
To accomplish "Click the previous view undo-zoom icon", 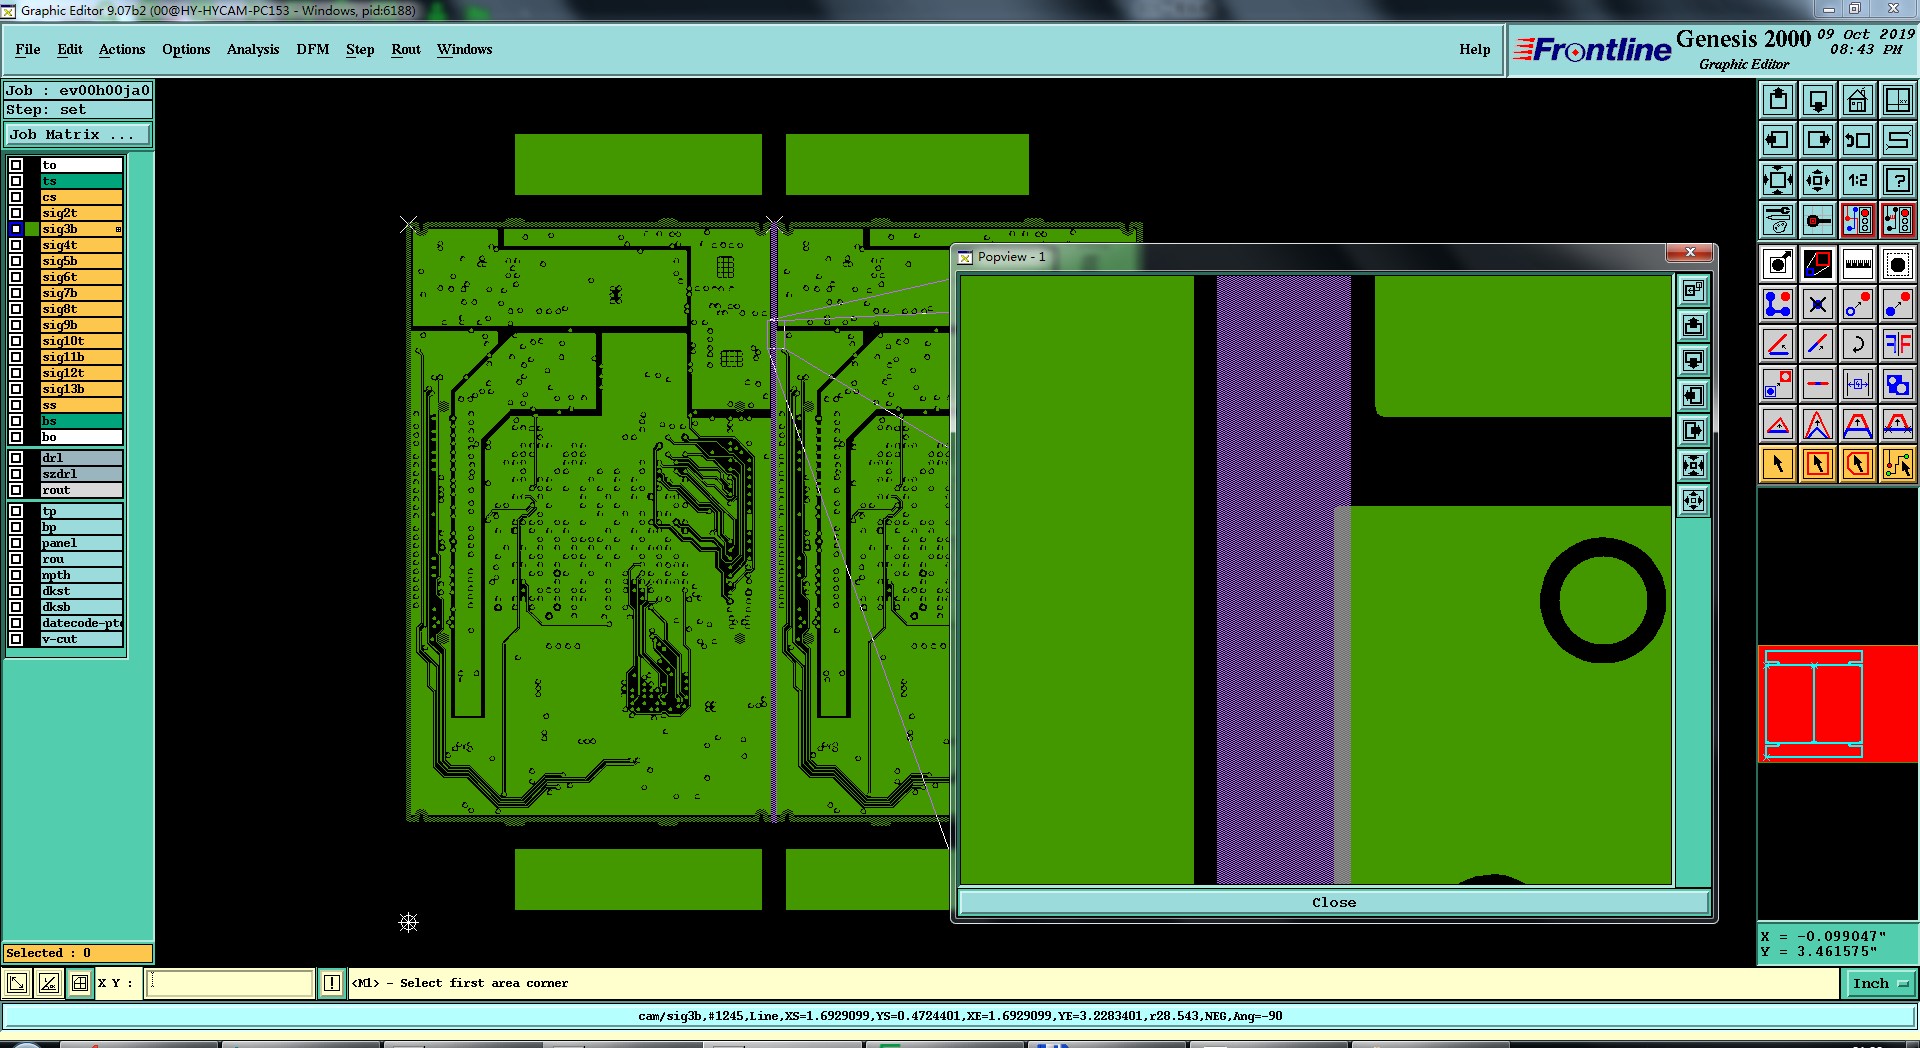I will (x=1858, y=140).
